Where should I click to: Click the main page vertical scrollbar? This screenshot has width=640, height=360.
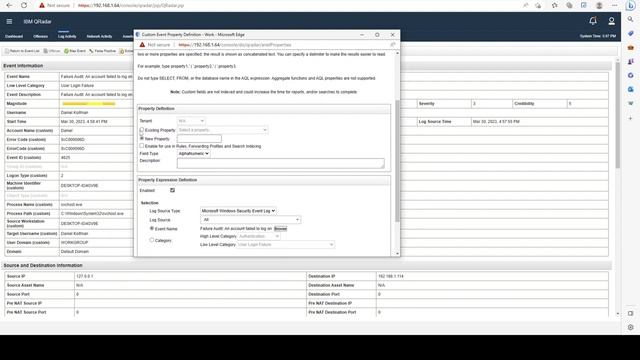pos(618,114)
